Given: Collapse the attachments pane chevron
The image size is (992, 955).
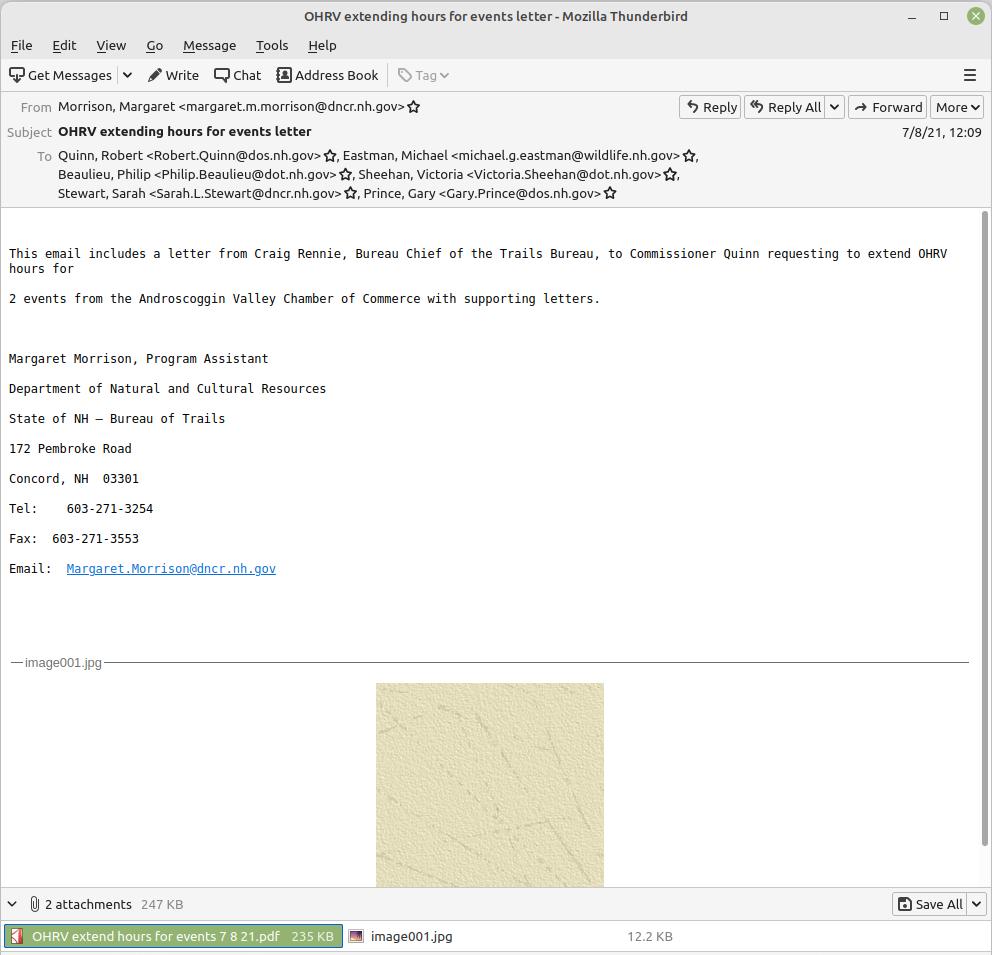Looking at the screenshot, I should tap(13, 904).
